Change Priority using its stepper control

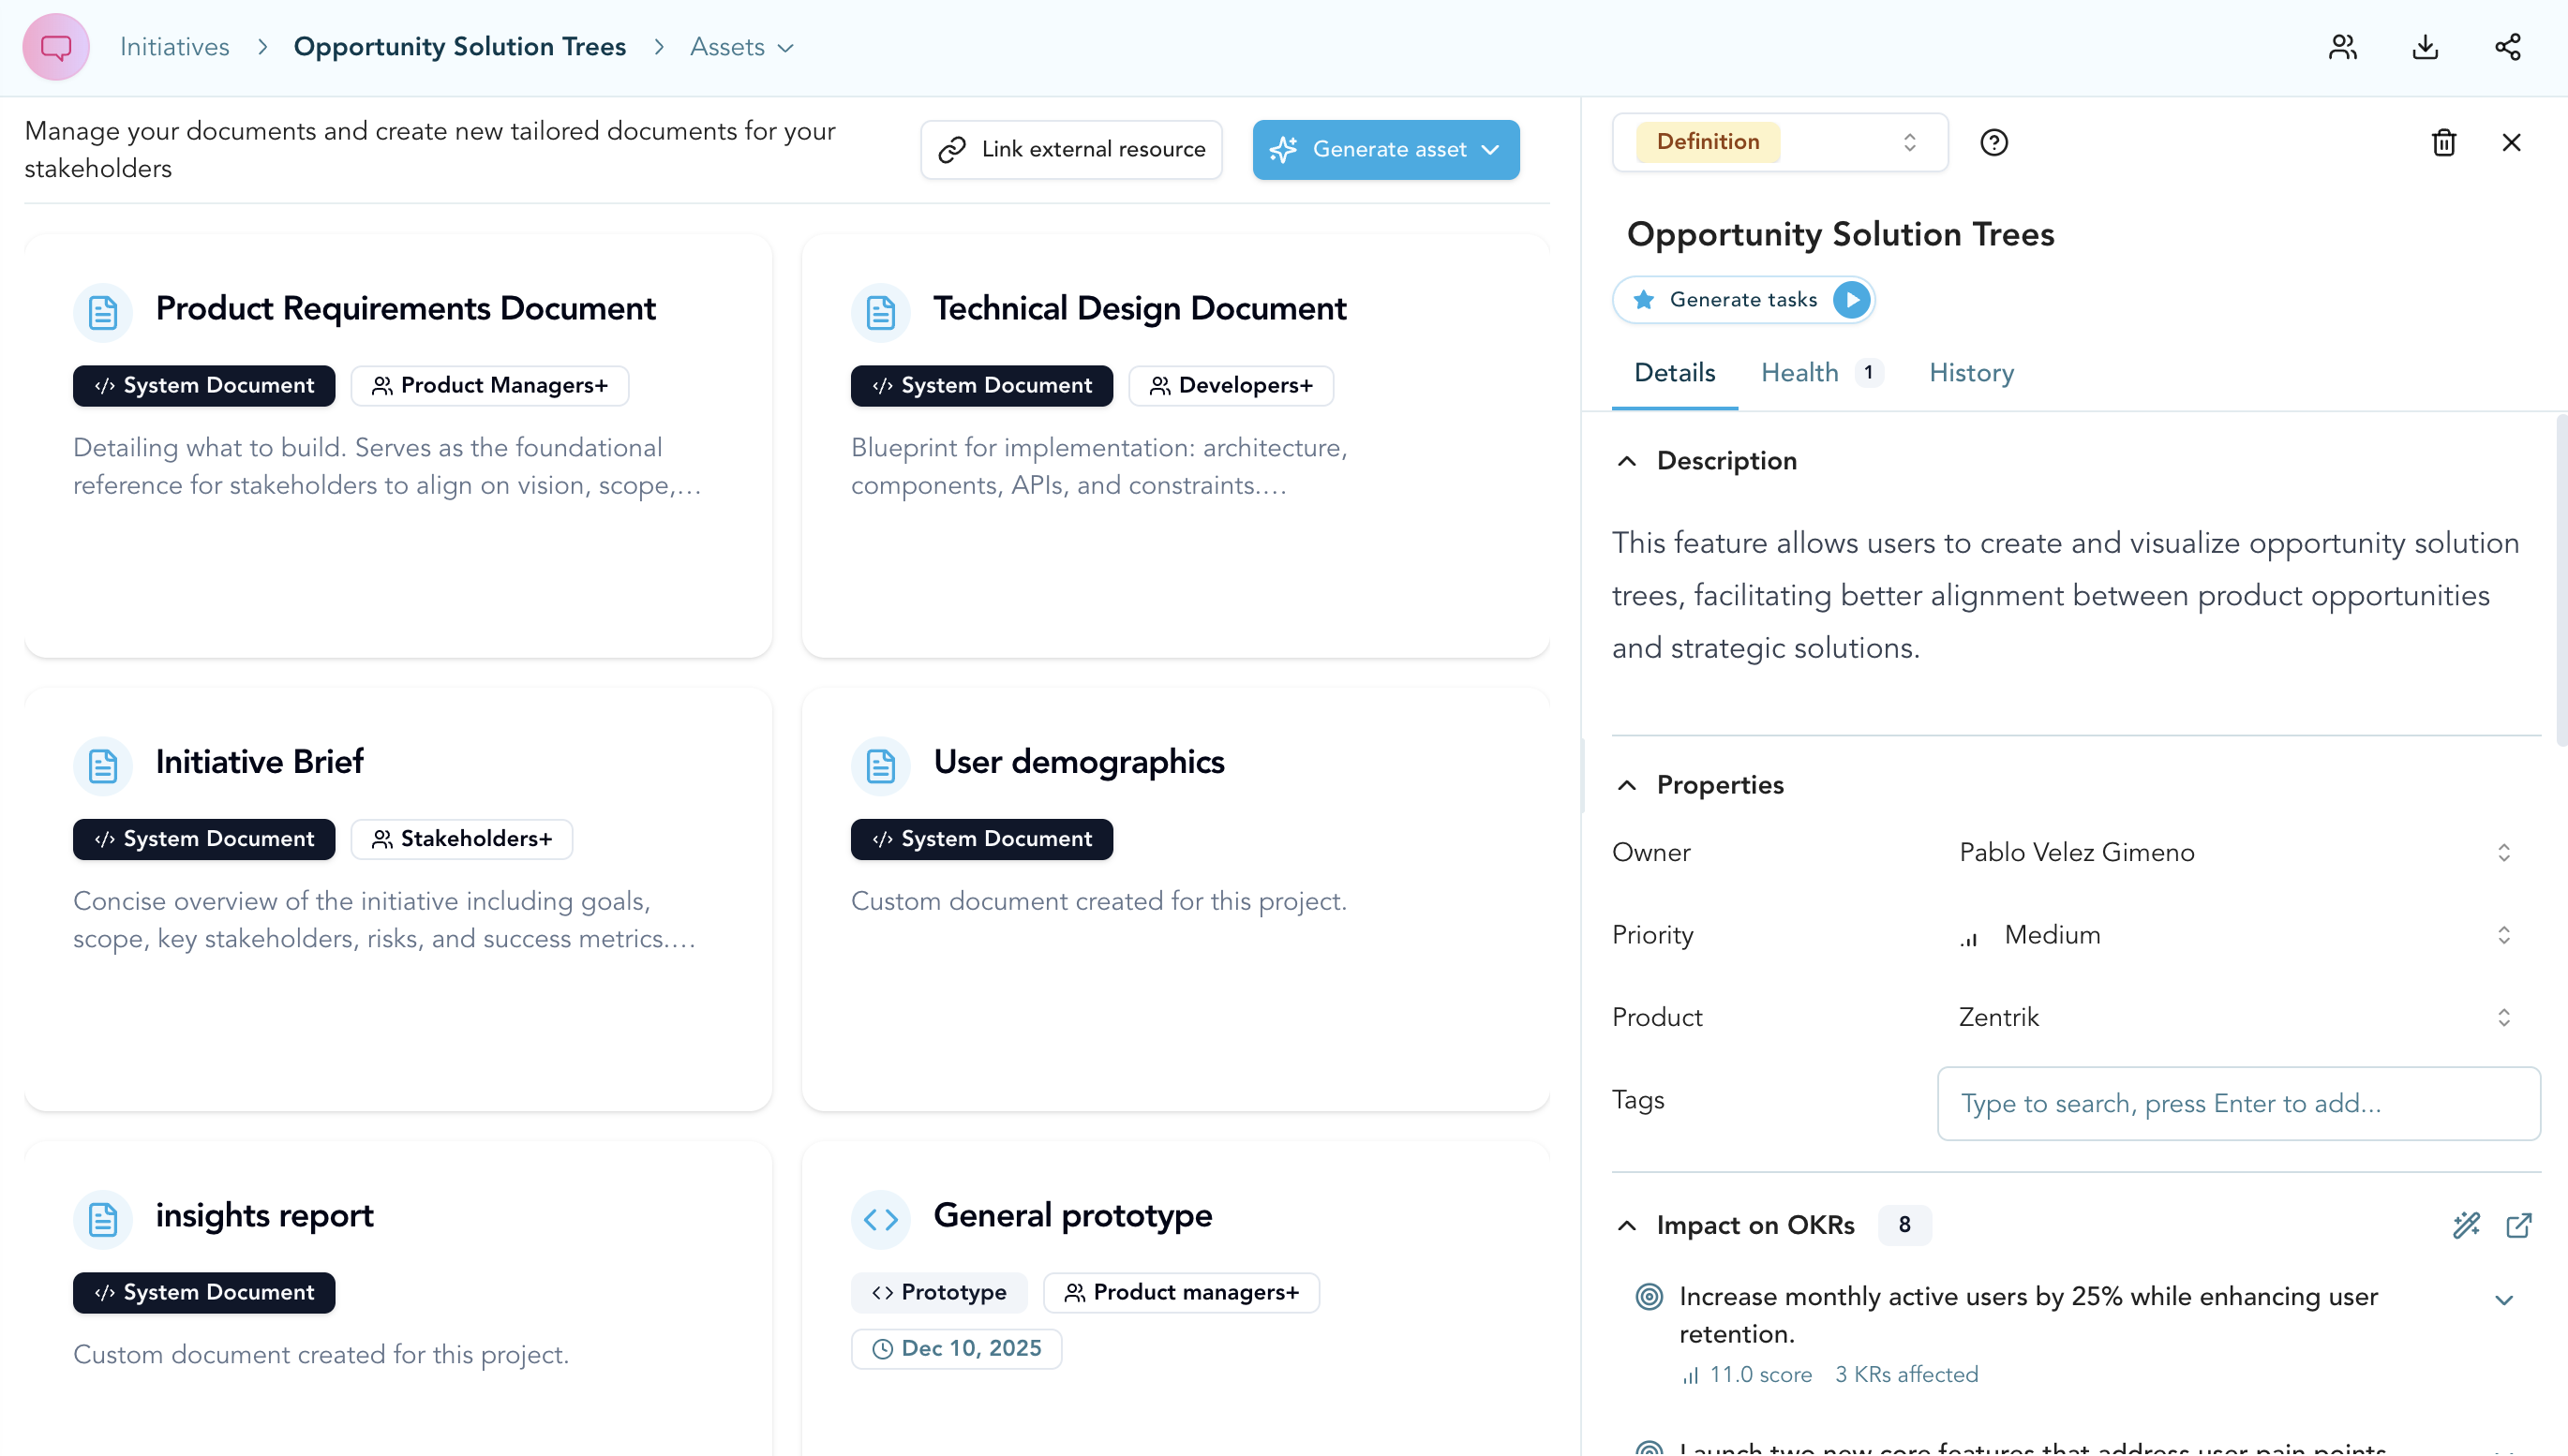pos(2504,935)
